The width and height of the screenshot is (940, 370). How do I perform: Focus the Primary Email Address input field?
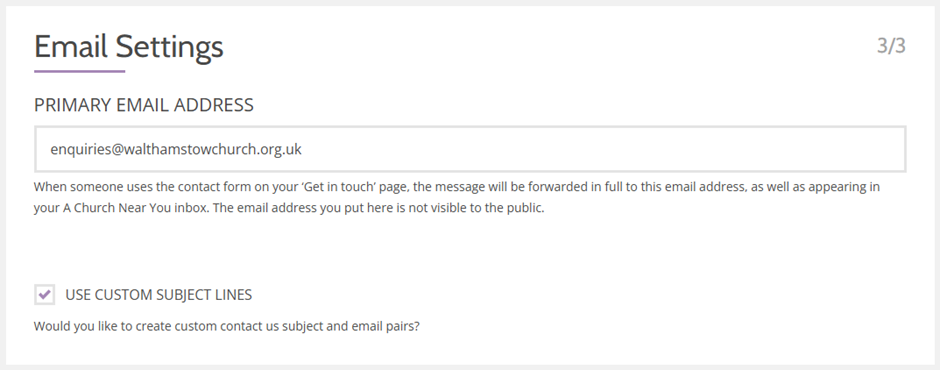coord(470,149)
